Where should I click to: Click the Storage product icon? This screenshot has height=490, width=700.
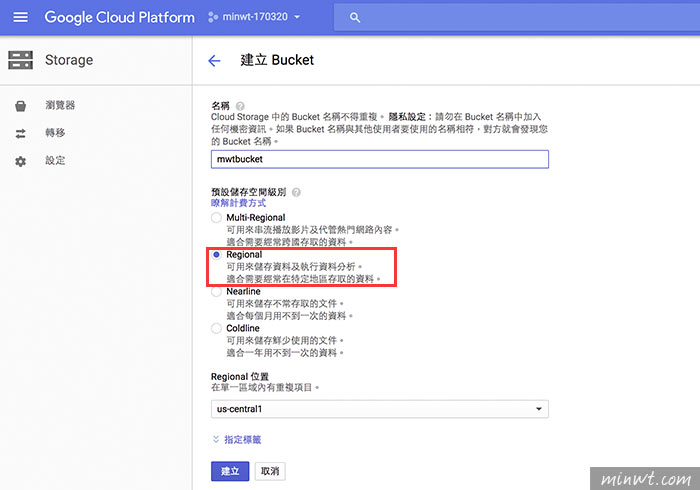(21, 60)
